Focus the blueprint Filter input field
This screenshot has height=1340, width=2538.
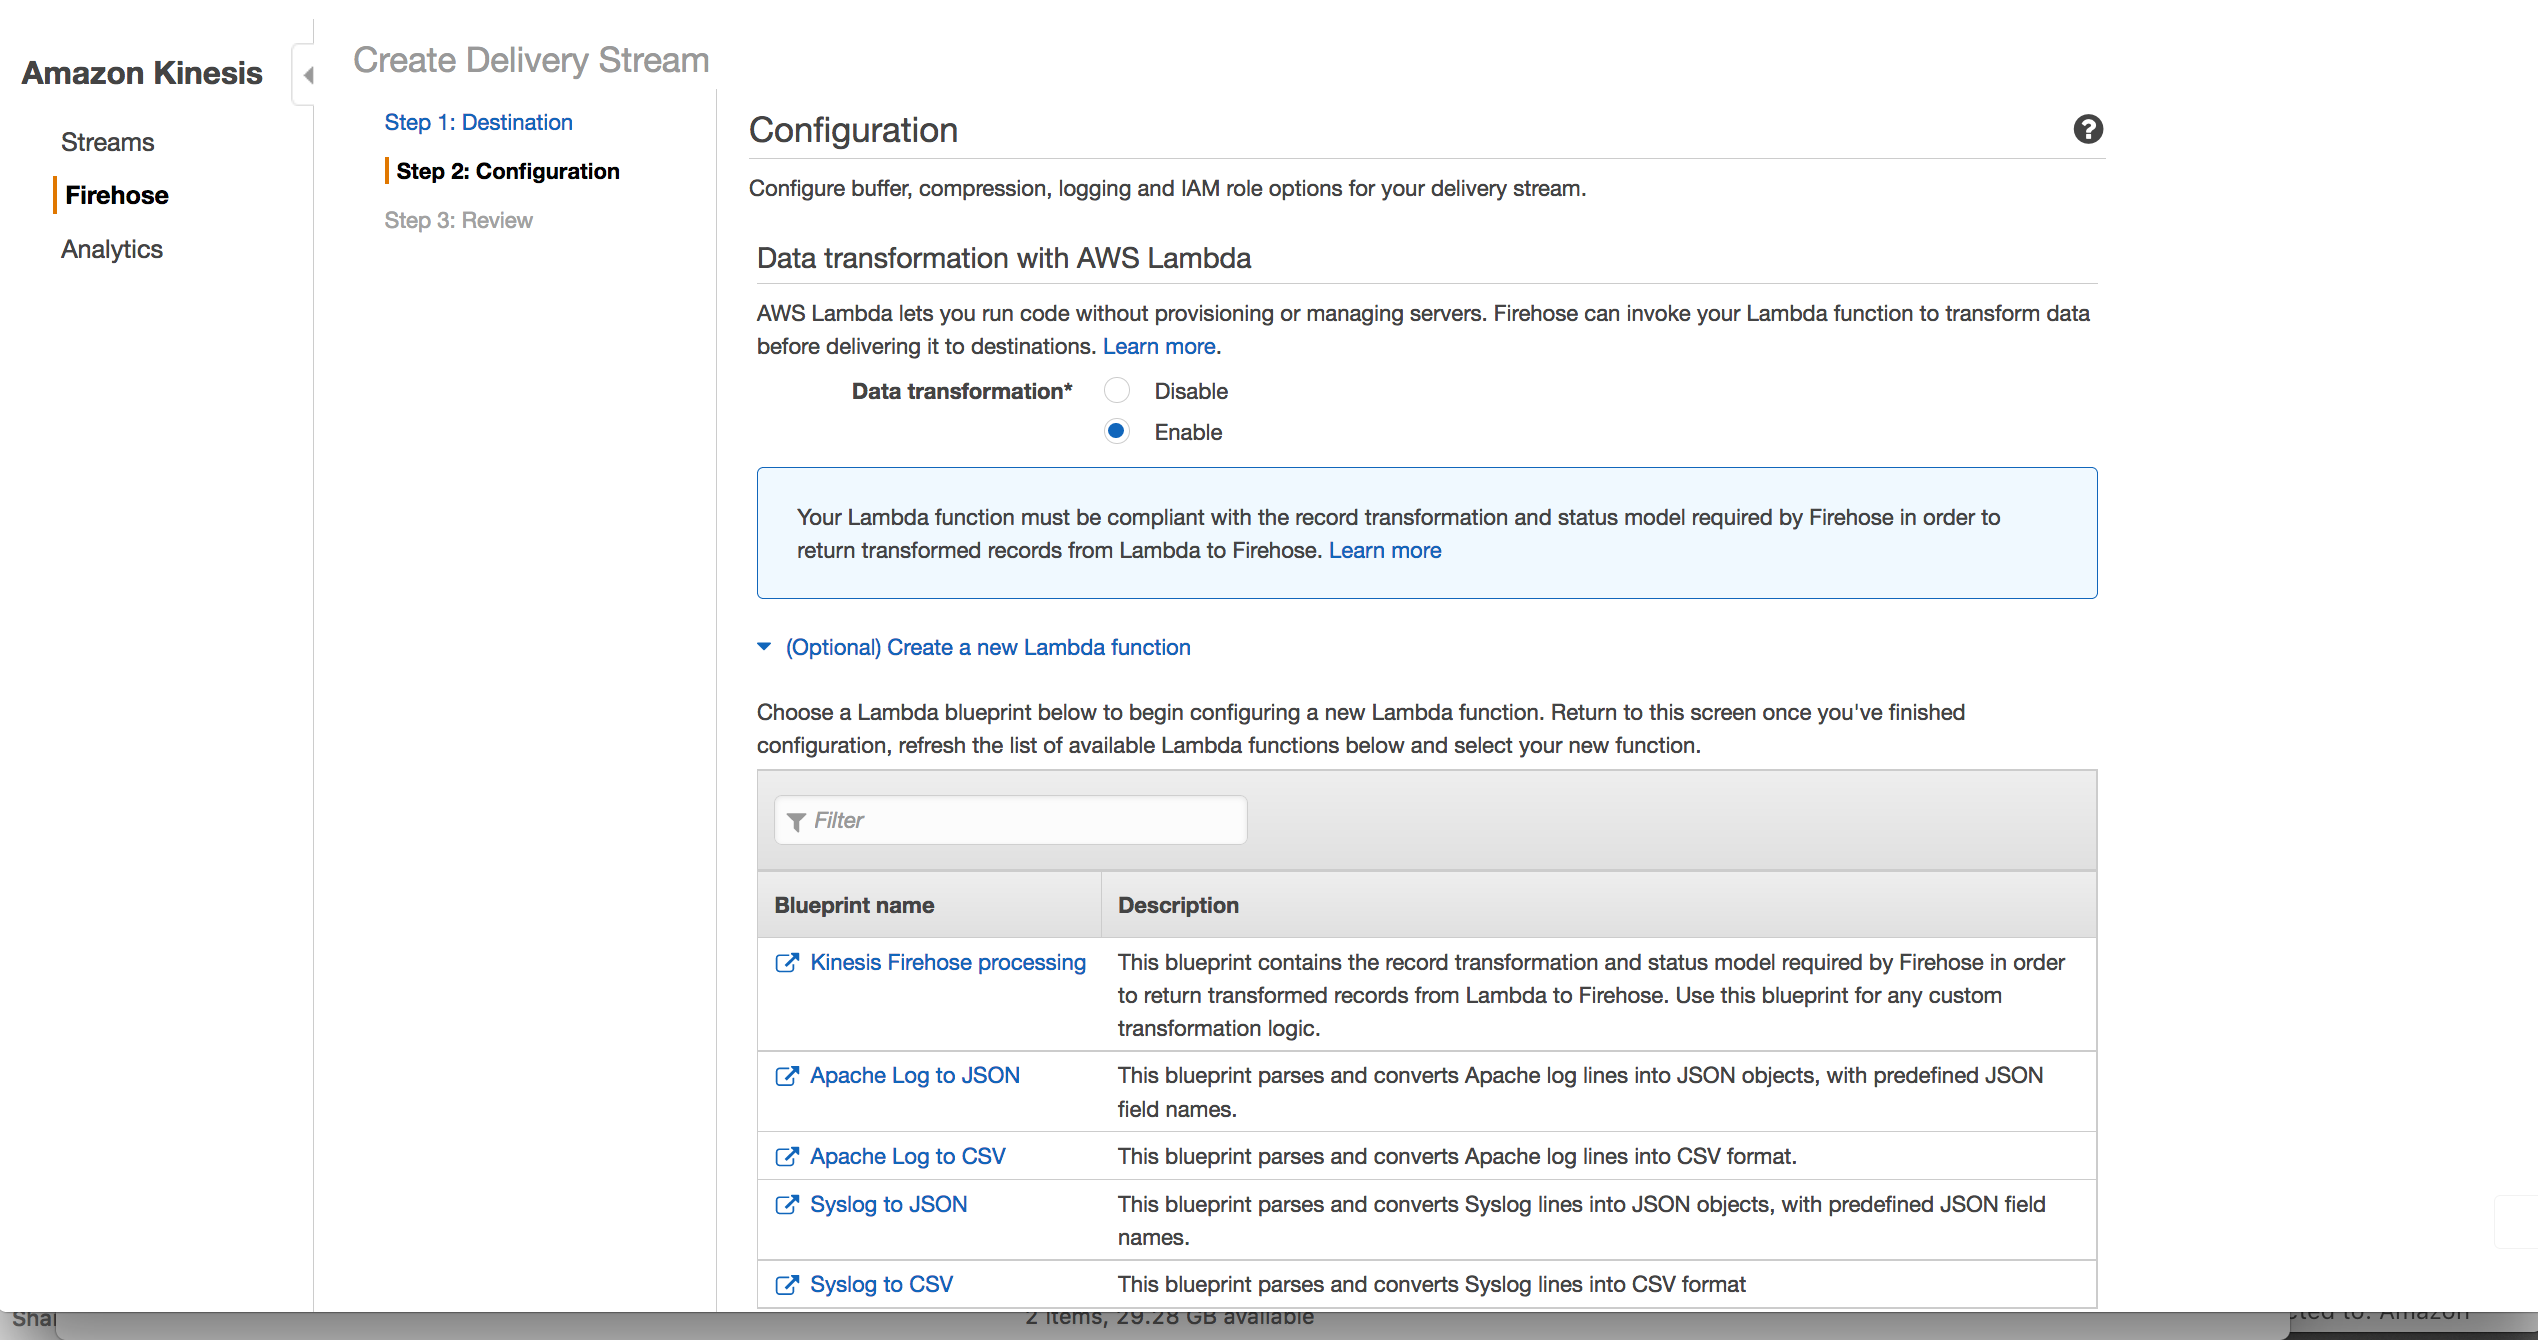tap(1020, 820)
